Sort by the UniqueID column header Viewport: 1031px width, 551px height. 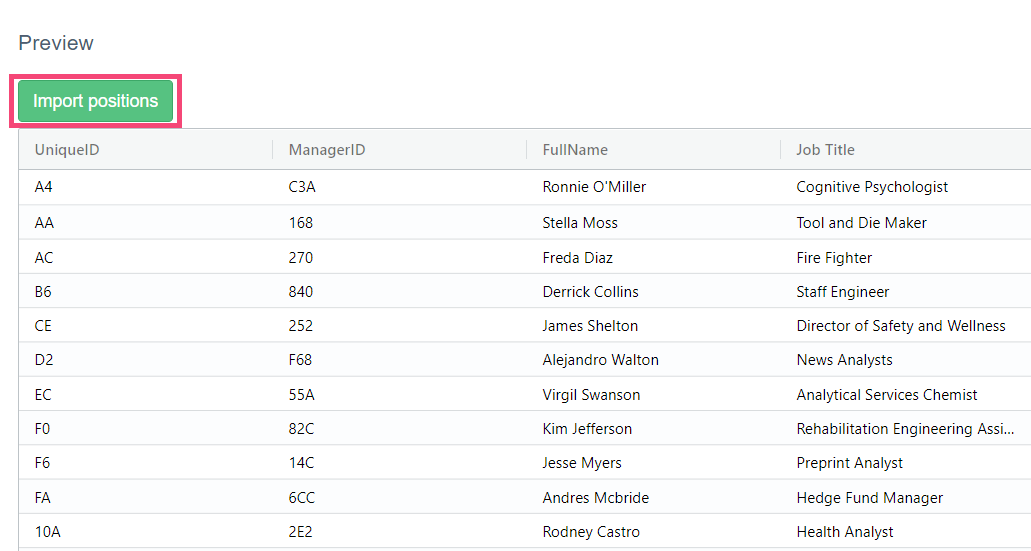click(67, 150)
